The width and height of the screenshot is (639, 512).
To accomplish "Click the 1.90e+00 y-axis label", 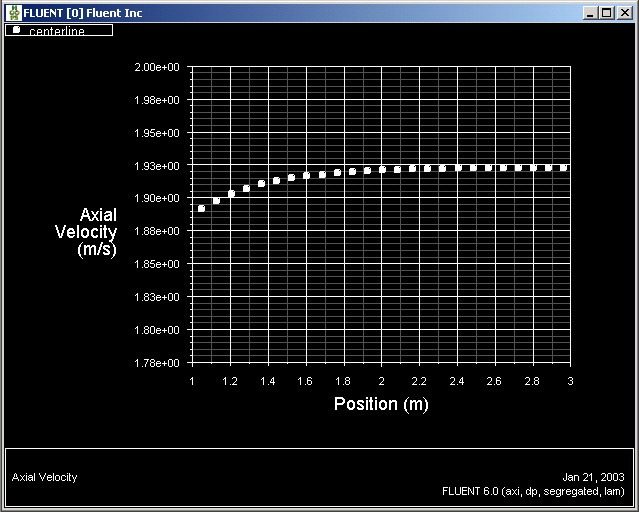I will (x=157, y=198).
